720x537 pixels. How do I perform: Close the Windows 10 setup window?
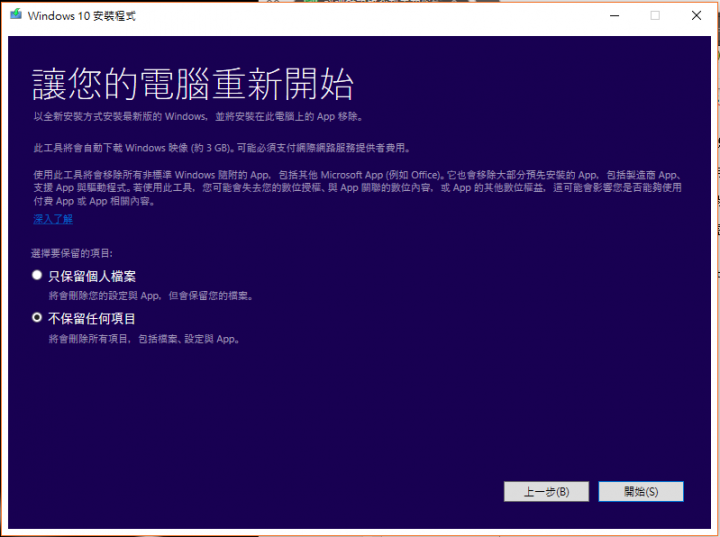point(696,16)
